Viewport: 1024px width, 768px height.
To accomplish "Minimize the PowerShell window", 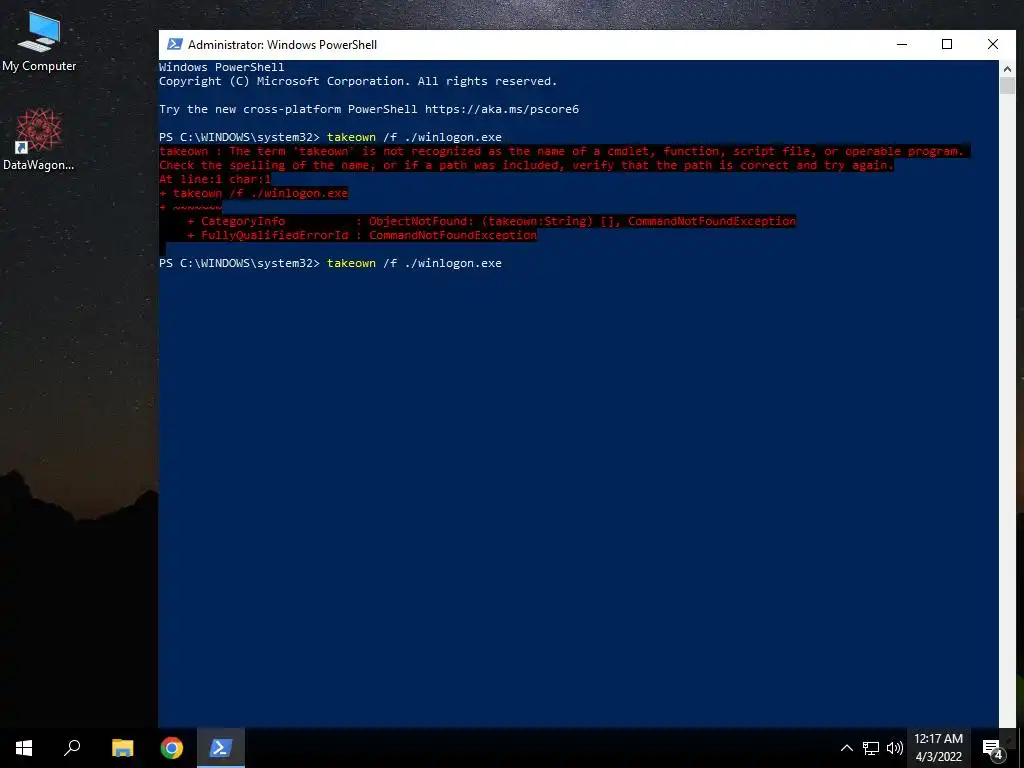I will 902,44.
